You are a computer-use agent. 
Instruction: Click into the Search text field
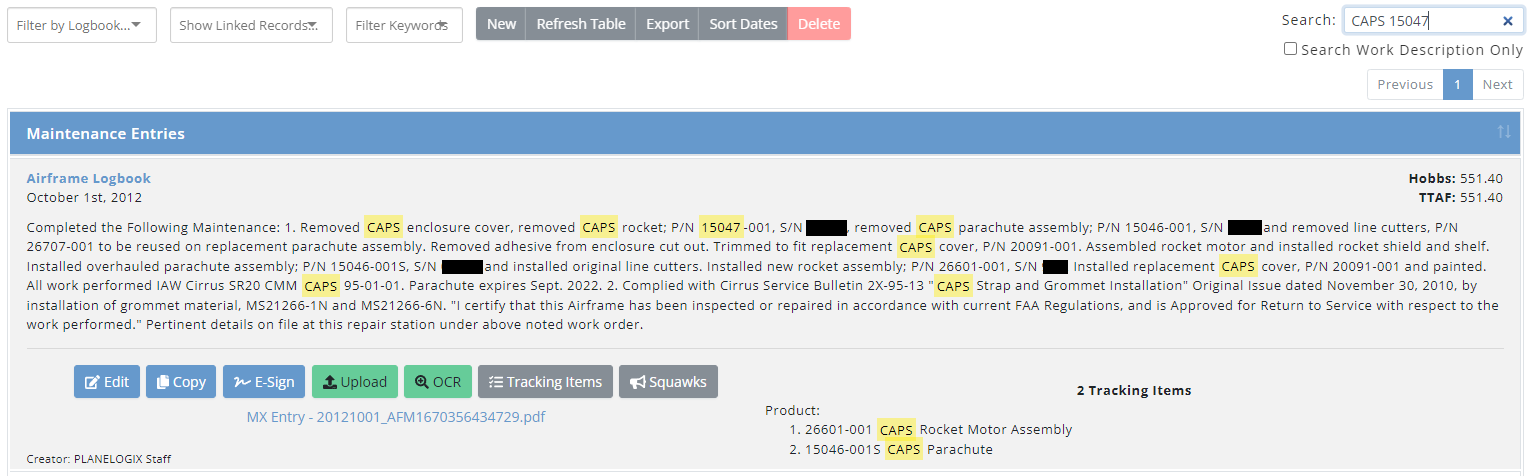tap(1420, 21)
